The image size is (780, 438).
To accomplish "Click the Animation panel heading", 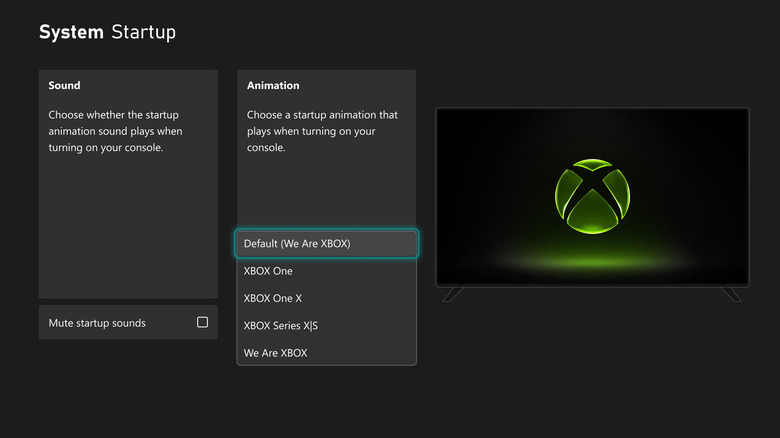I will coord(273,85).
